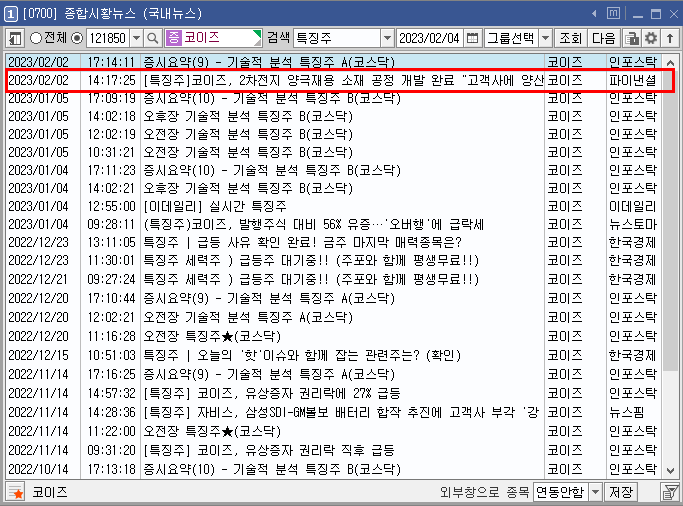Click the window number 1 icon in title bar

pos(10,14)
